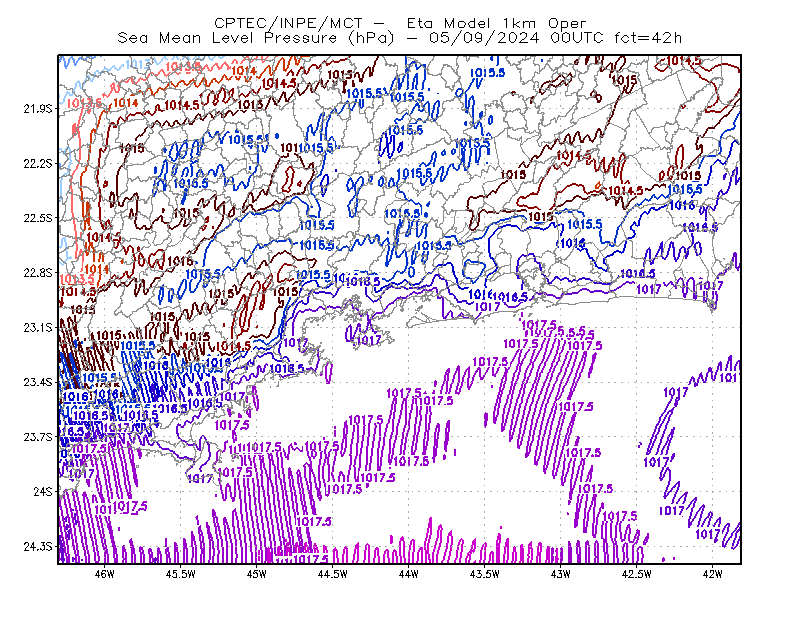
Task: Click the 22.2S latitude axis label
Action: click(38, 163)
